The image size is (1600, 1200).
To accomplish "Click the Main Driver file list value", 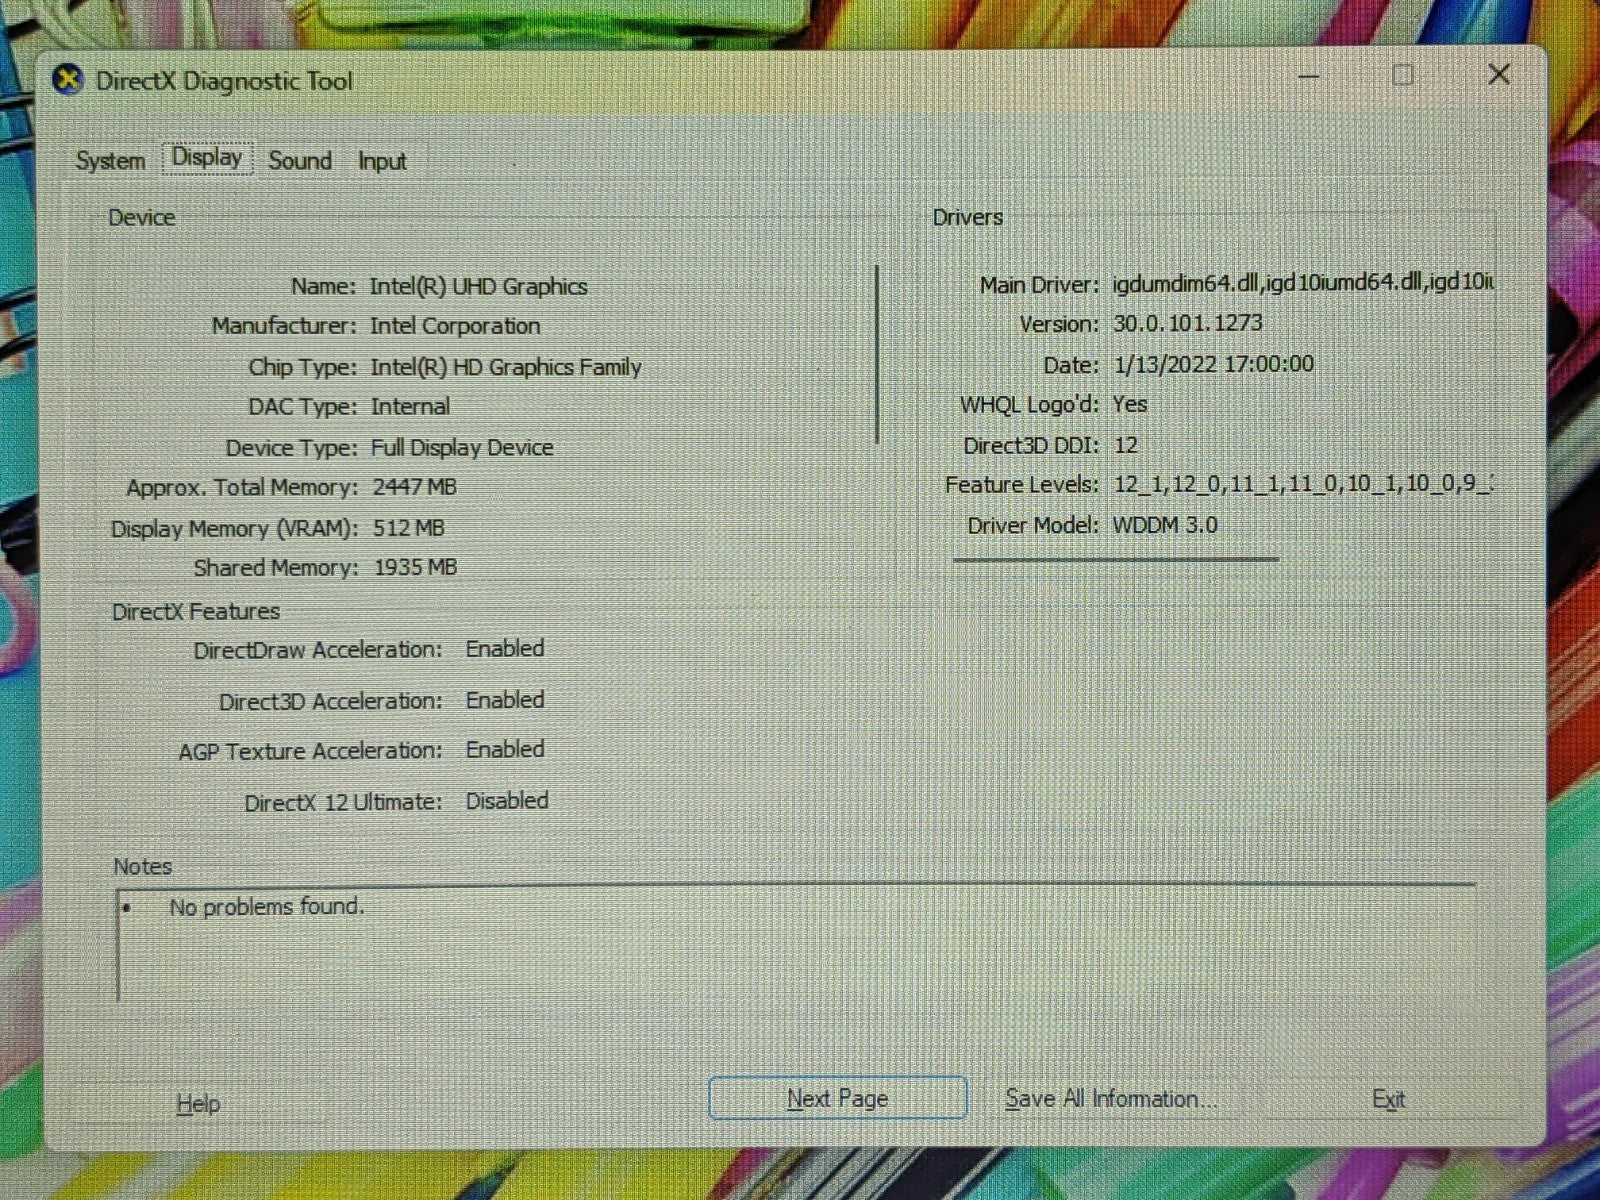I will click(1302, 284).
